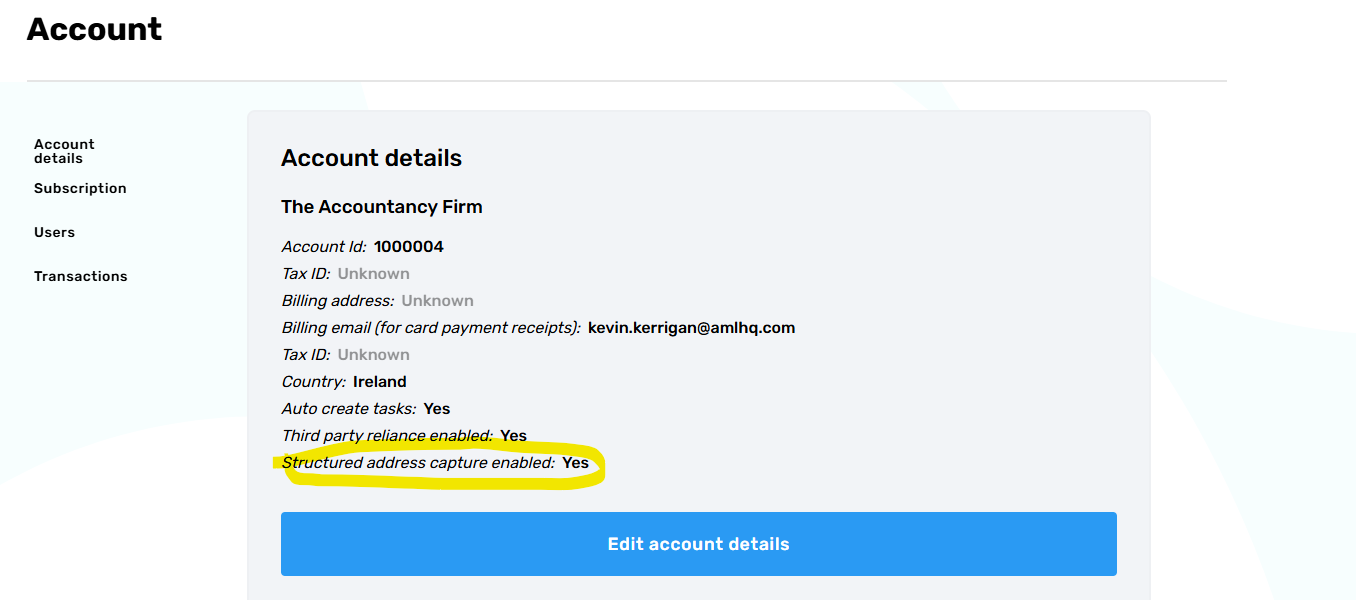
Task: Click the Account details card heading
Action: (x=371, y=158)
